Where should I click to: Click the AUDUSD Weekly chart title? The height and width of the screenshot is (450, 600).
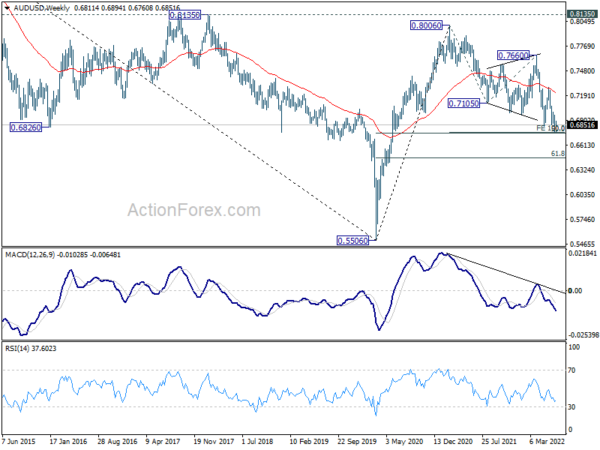42,8
